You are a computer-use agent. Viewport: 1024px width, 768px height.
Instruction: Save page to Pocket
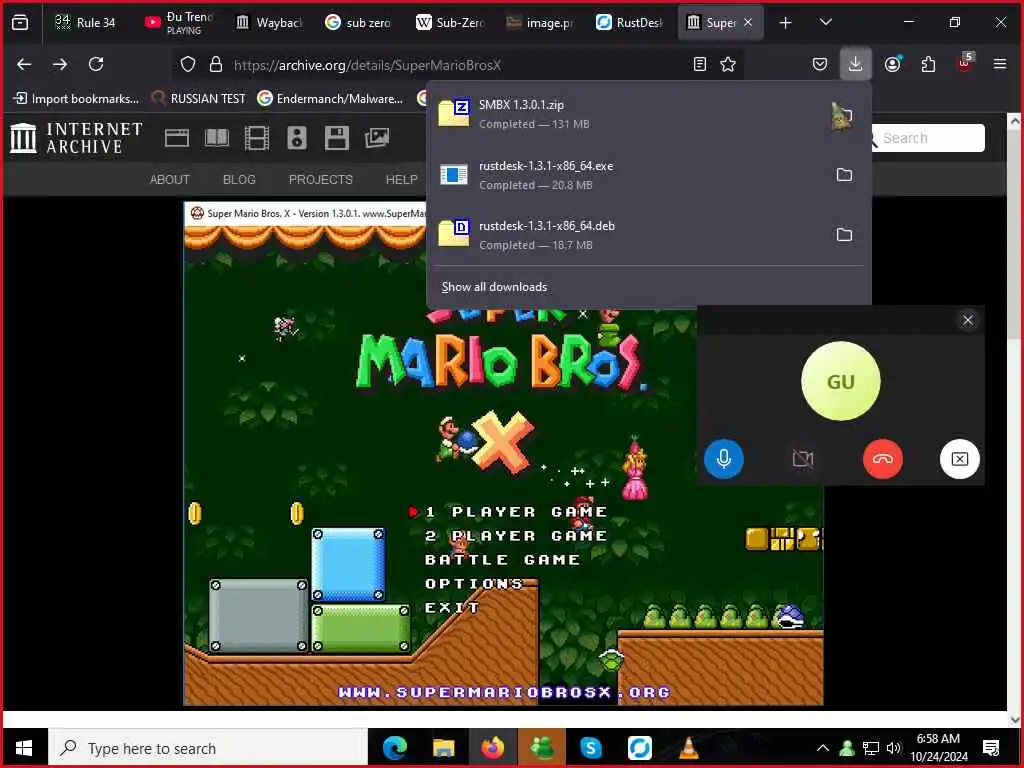point(820,64)
